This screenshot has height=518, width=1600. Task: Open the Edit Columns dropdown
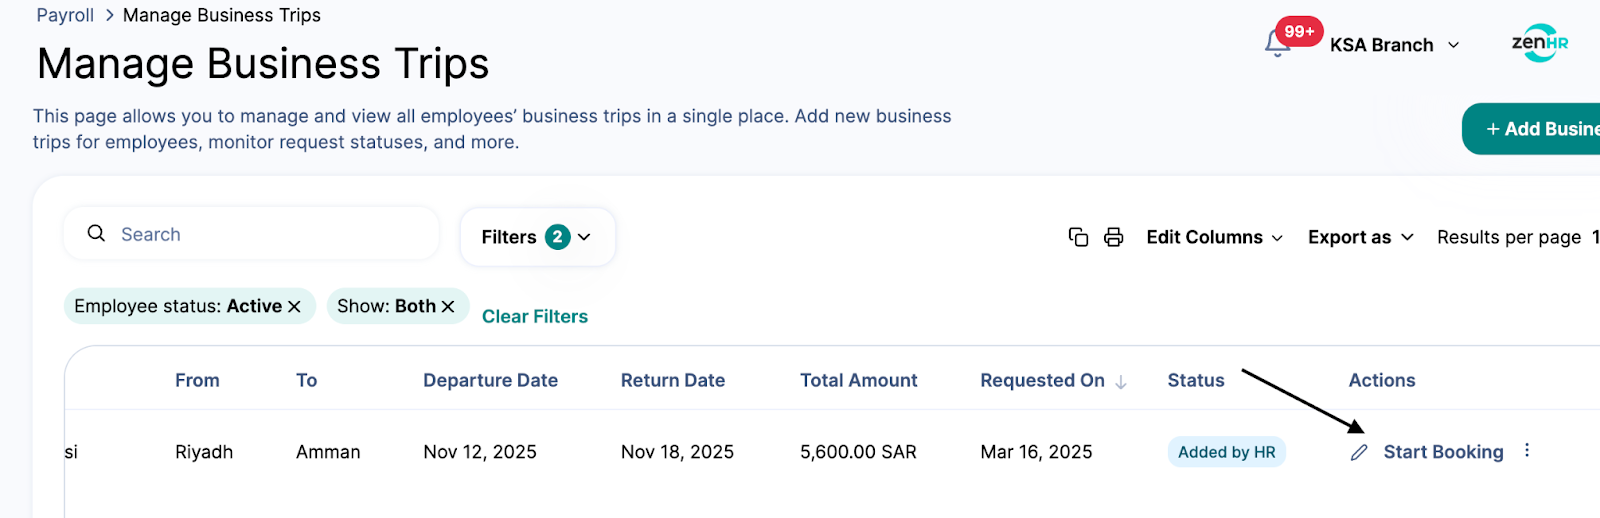coord(1214,237)
